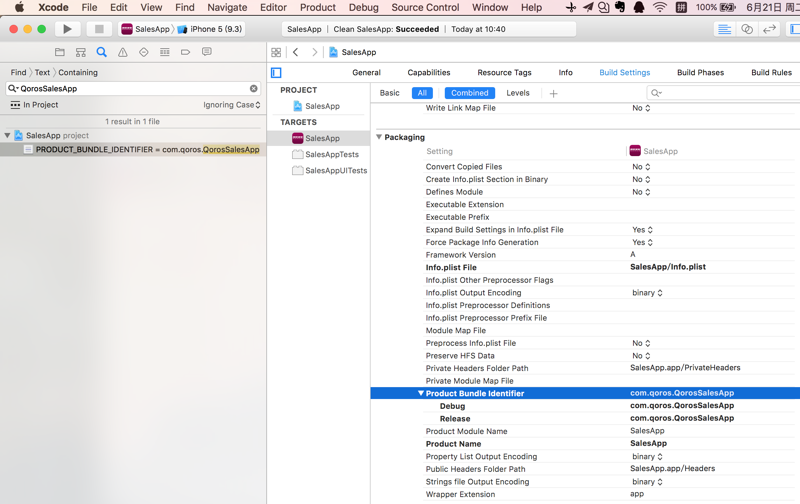This screenshot has height=504, width=800.
Task: Toggle the project and targets list sidebar
Action: pyautogui.click(x=276, y=72)
